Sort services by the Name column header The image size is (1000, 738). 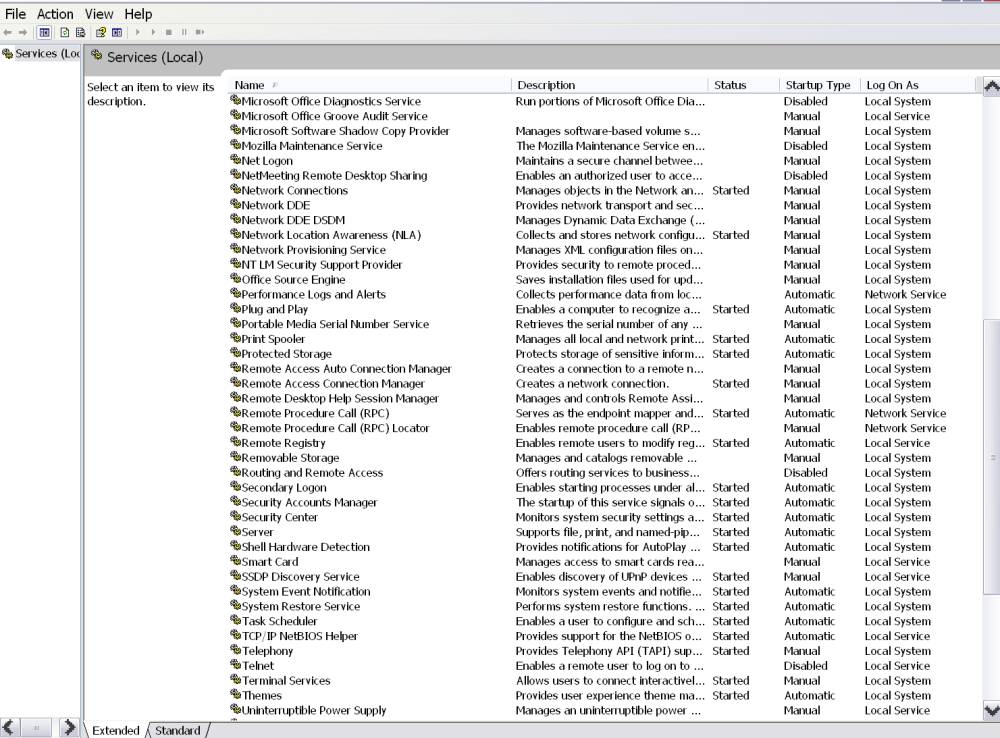coord(370,85)
